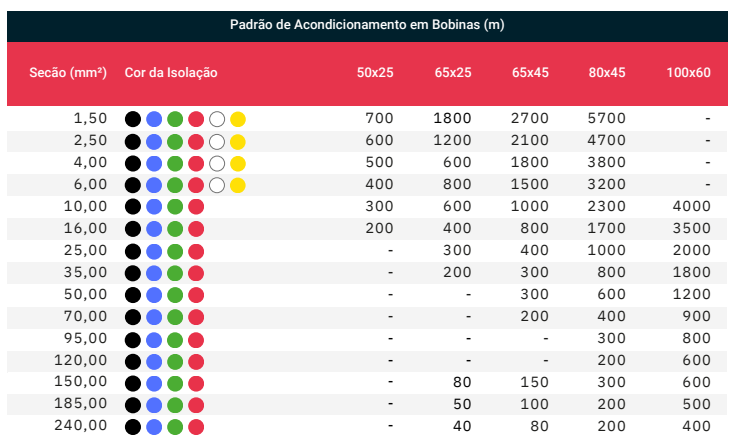Choose red circle in the 120,00 row
The width and height of the screenshot is (736, 441).
196,362
